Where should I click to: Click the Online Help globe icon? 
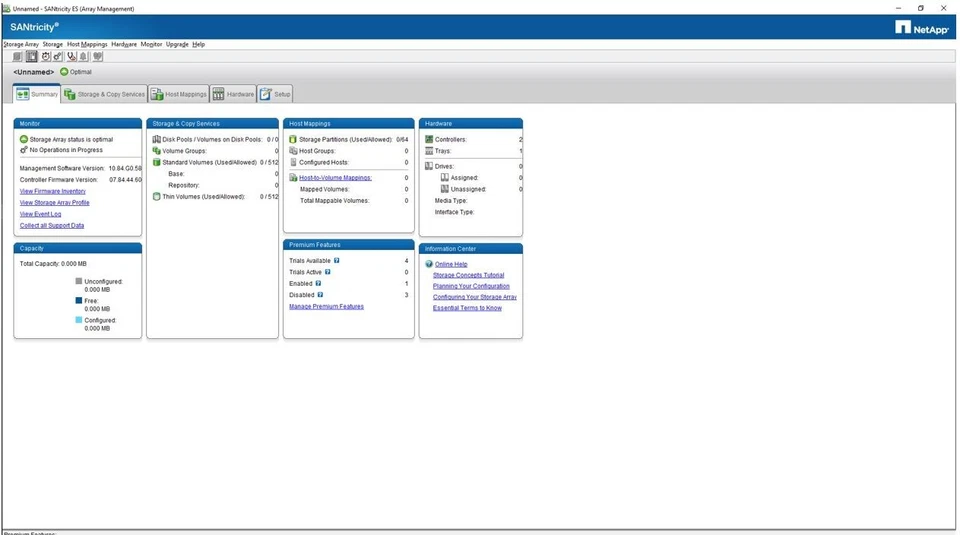pyautogui.click(x=429, y=264)
